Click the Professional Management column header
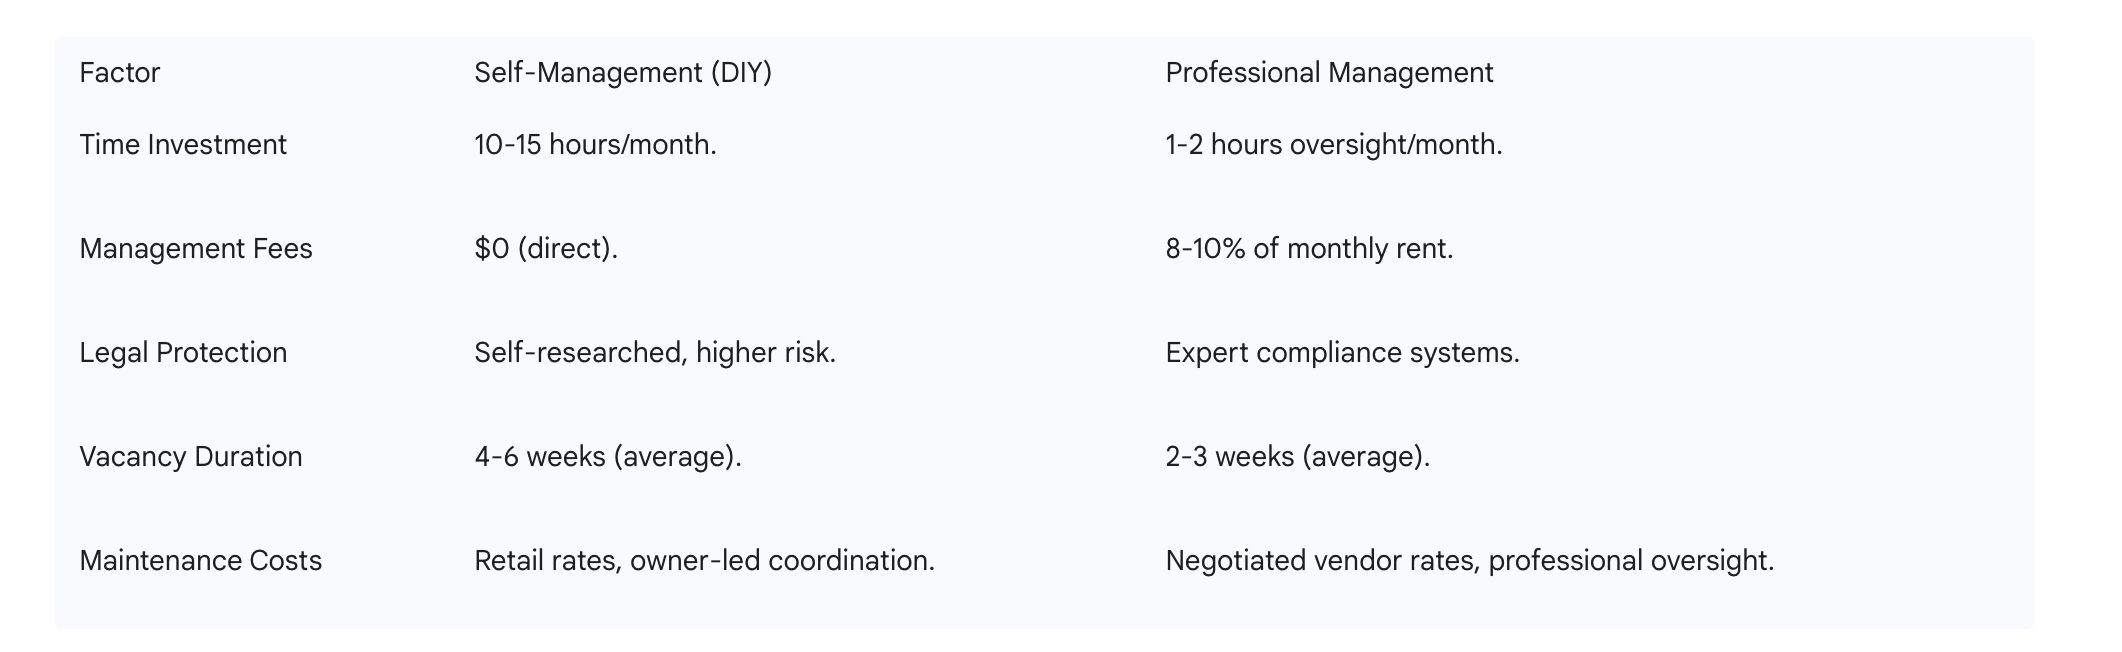Viewport: 2122px width, 652px height. tap(1329, 73)
